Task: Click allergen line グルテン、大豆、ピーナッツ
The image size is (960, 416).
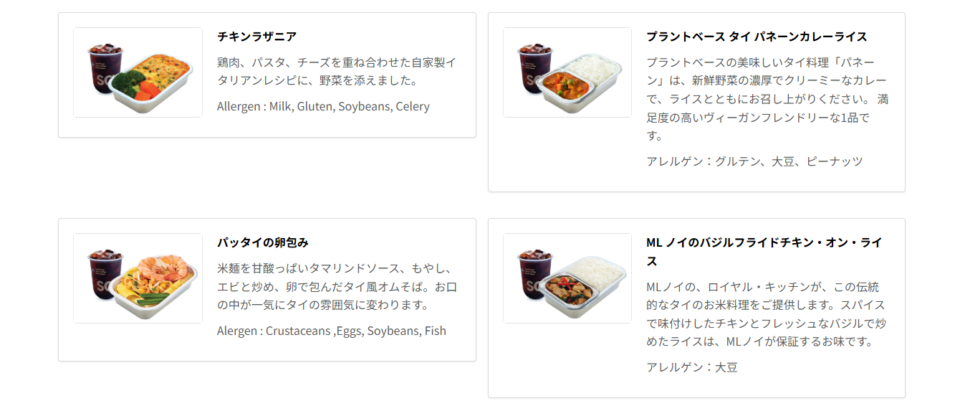Action: (754, 161)
